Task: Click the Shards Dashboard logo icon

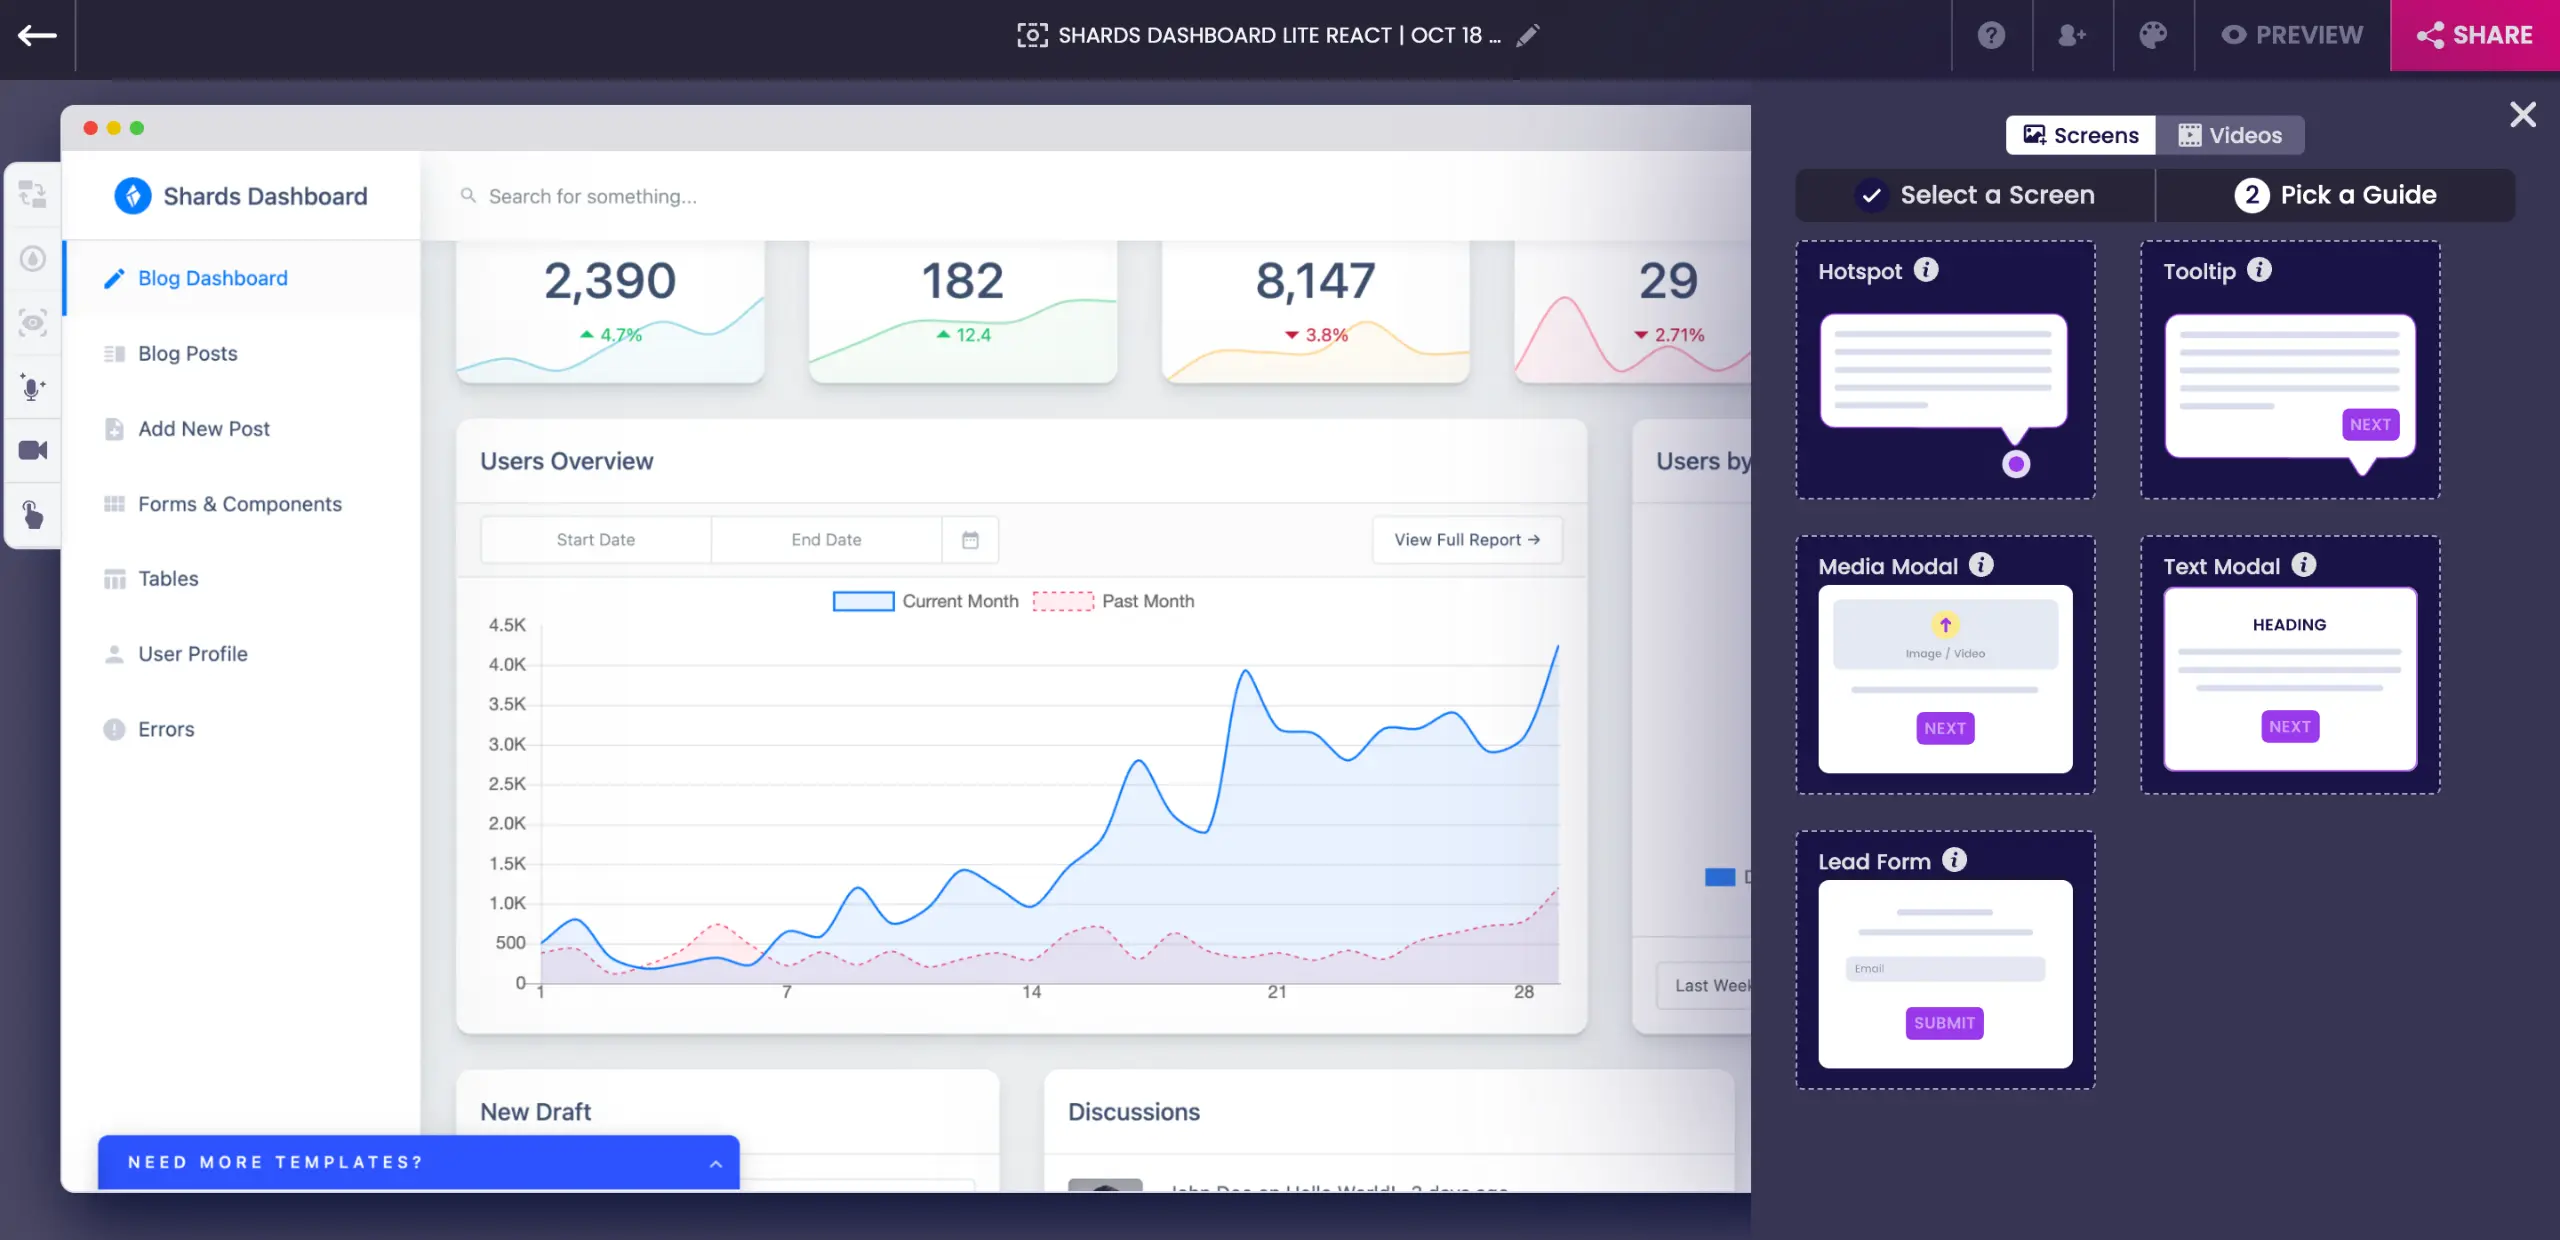Action: [x=132, y=196]
